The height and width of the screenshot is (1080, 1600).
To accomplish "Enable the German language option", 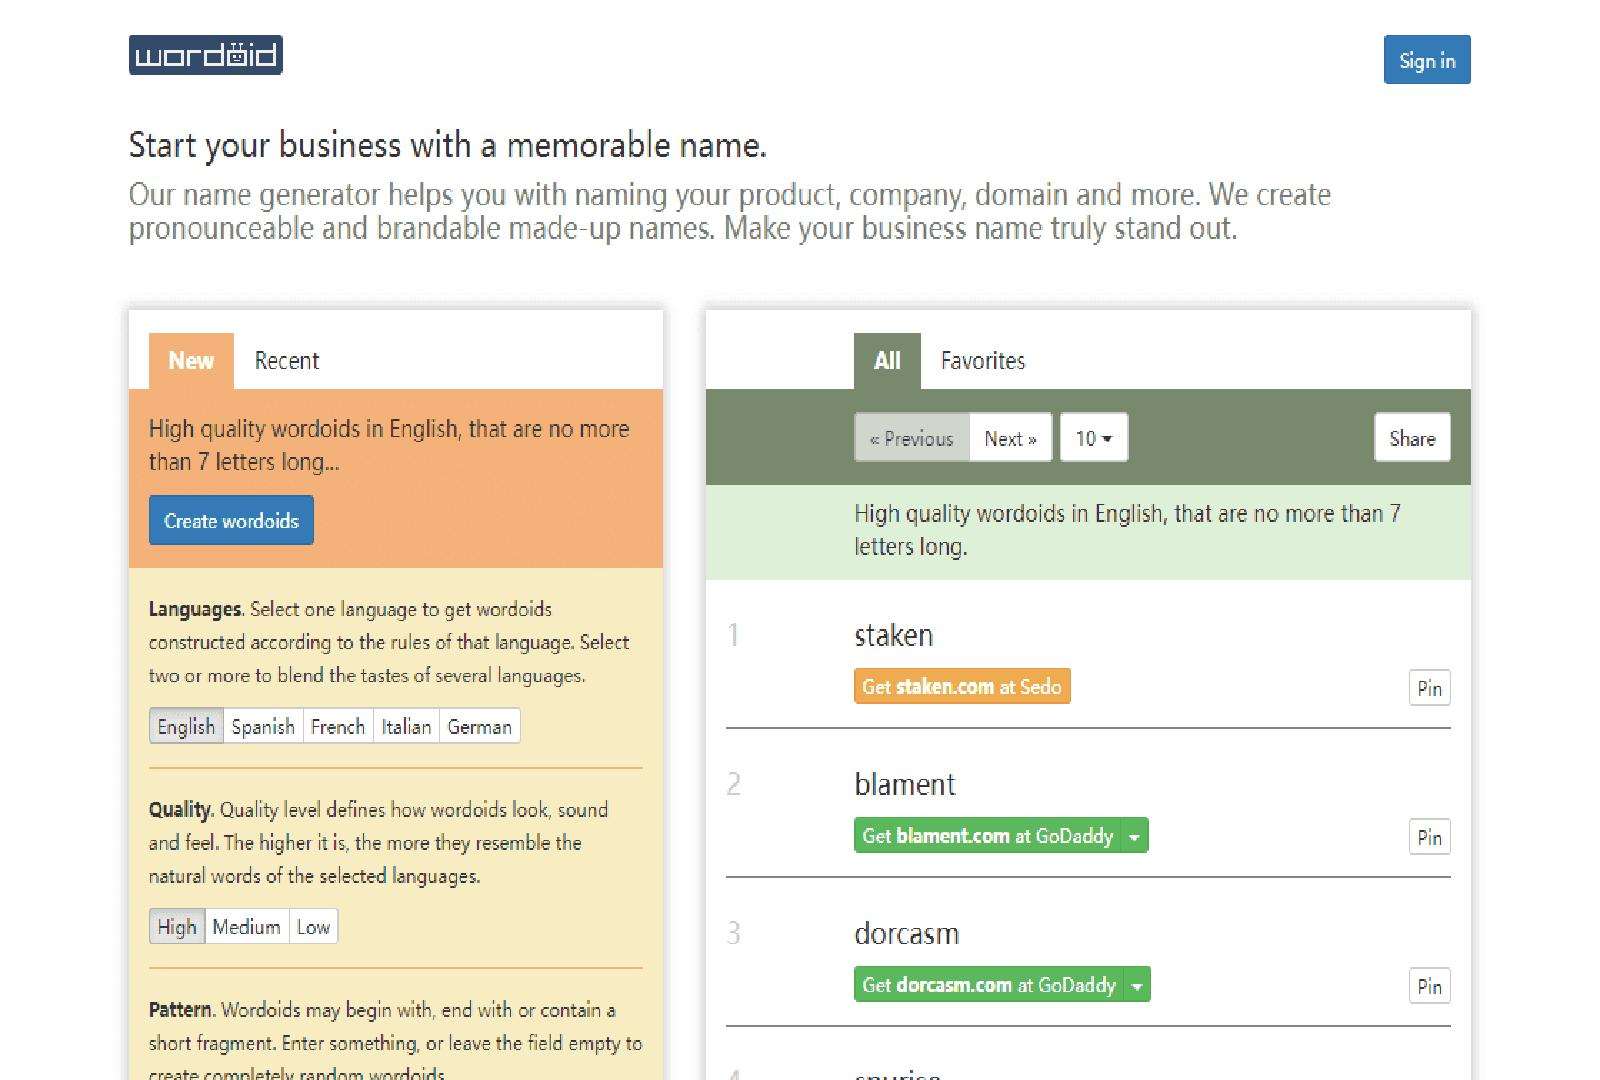I will click(479, 727).
